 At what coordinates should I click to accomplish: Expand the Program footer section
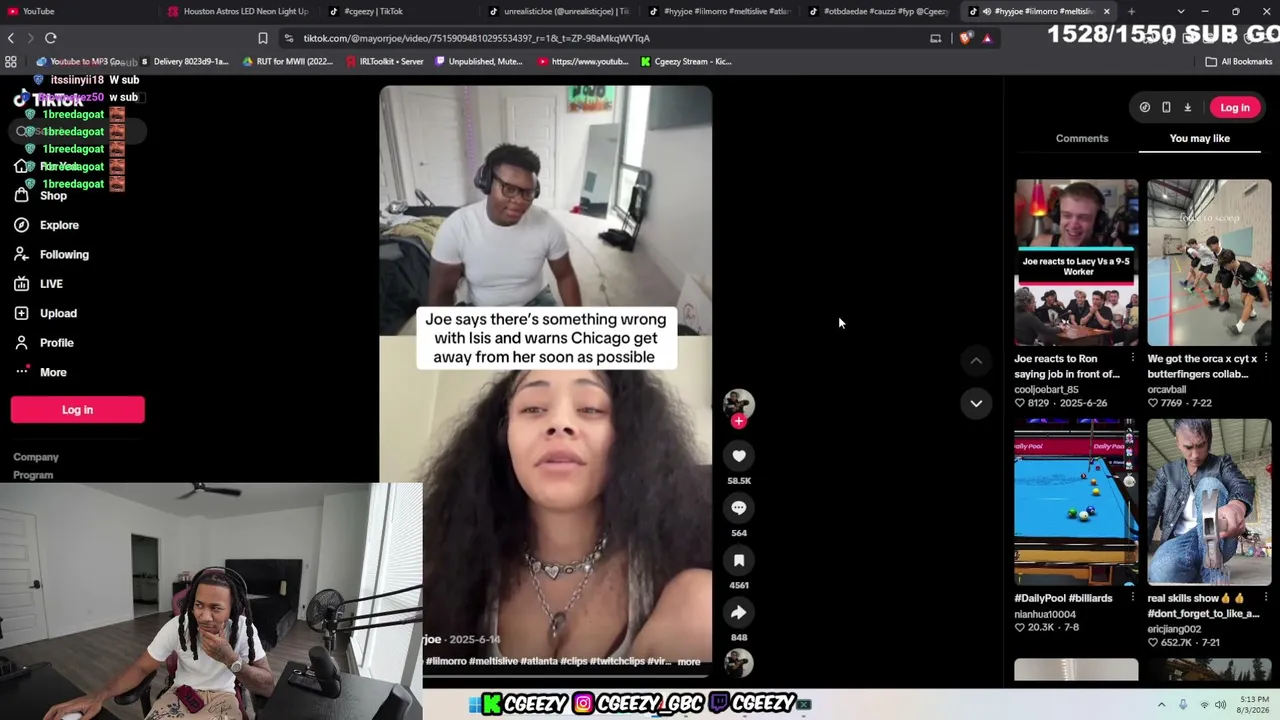pos(33,475)
